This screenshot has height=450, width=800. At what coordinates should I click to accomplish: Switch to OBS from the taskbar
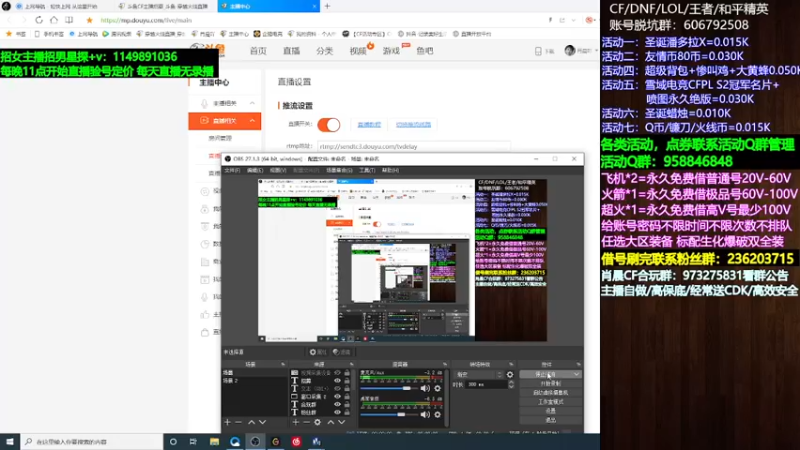[x=255, y=442]
